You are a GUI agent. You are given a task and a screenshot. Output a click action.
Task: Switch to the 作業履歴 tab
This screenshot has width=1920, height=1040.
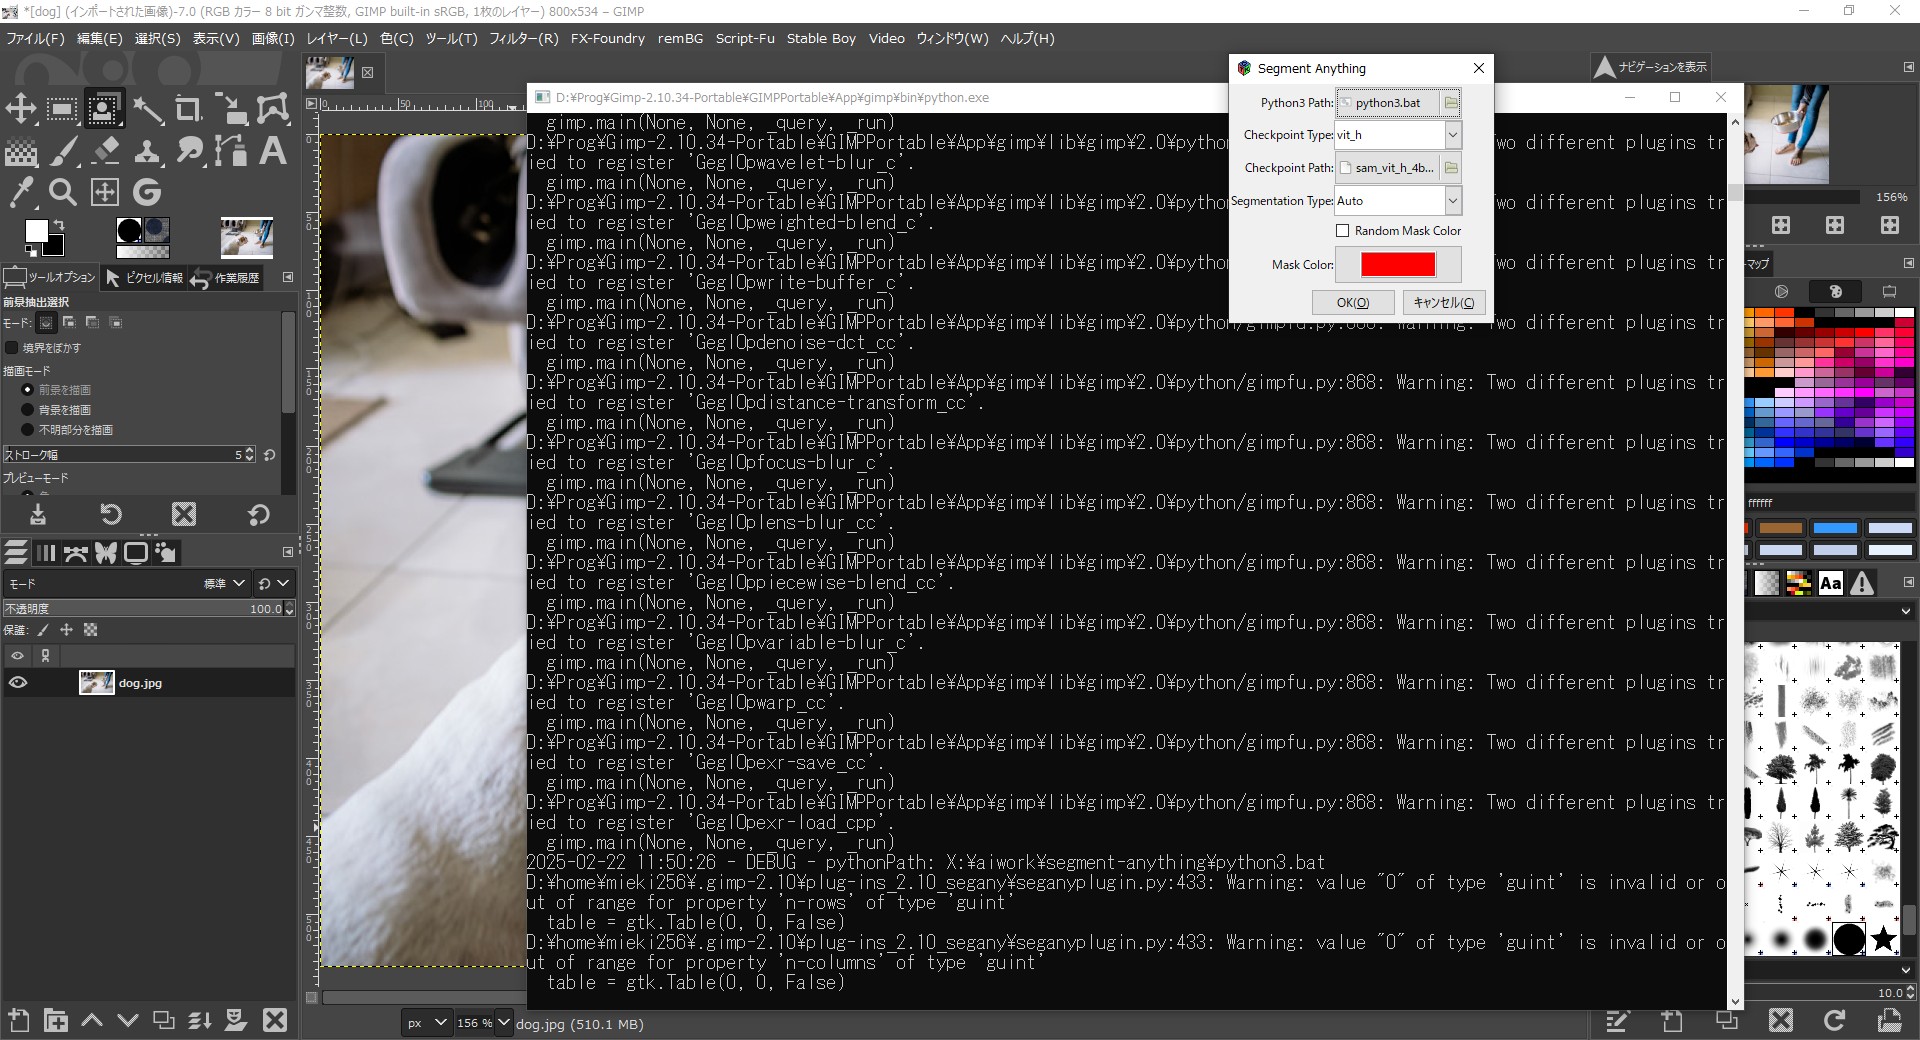click(226, 278)
